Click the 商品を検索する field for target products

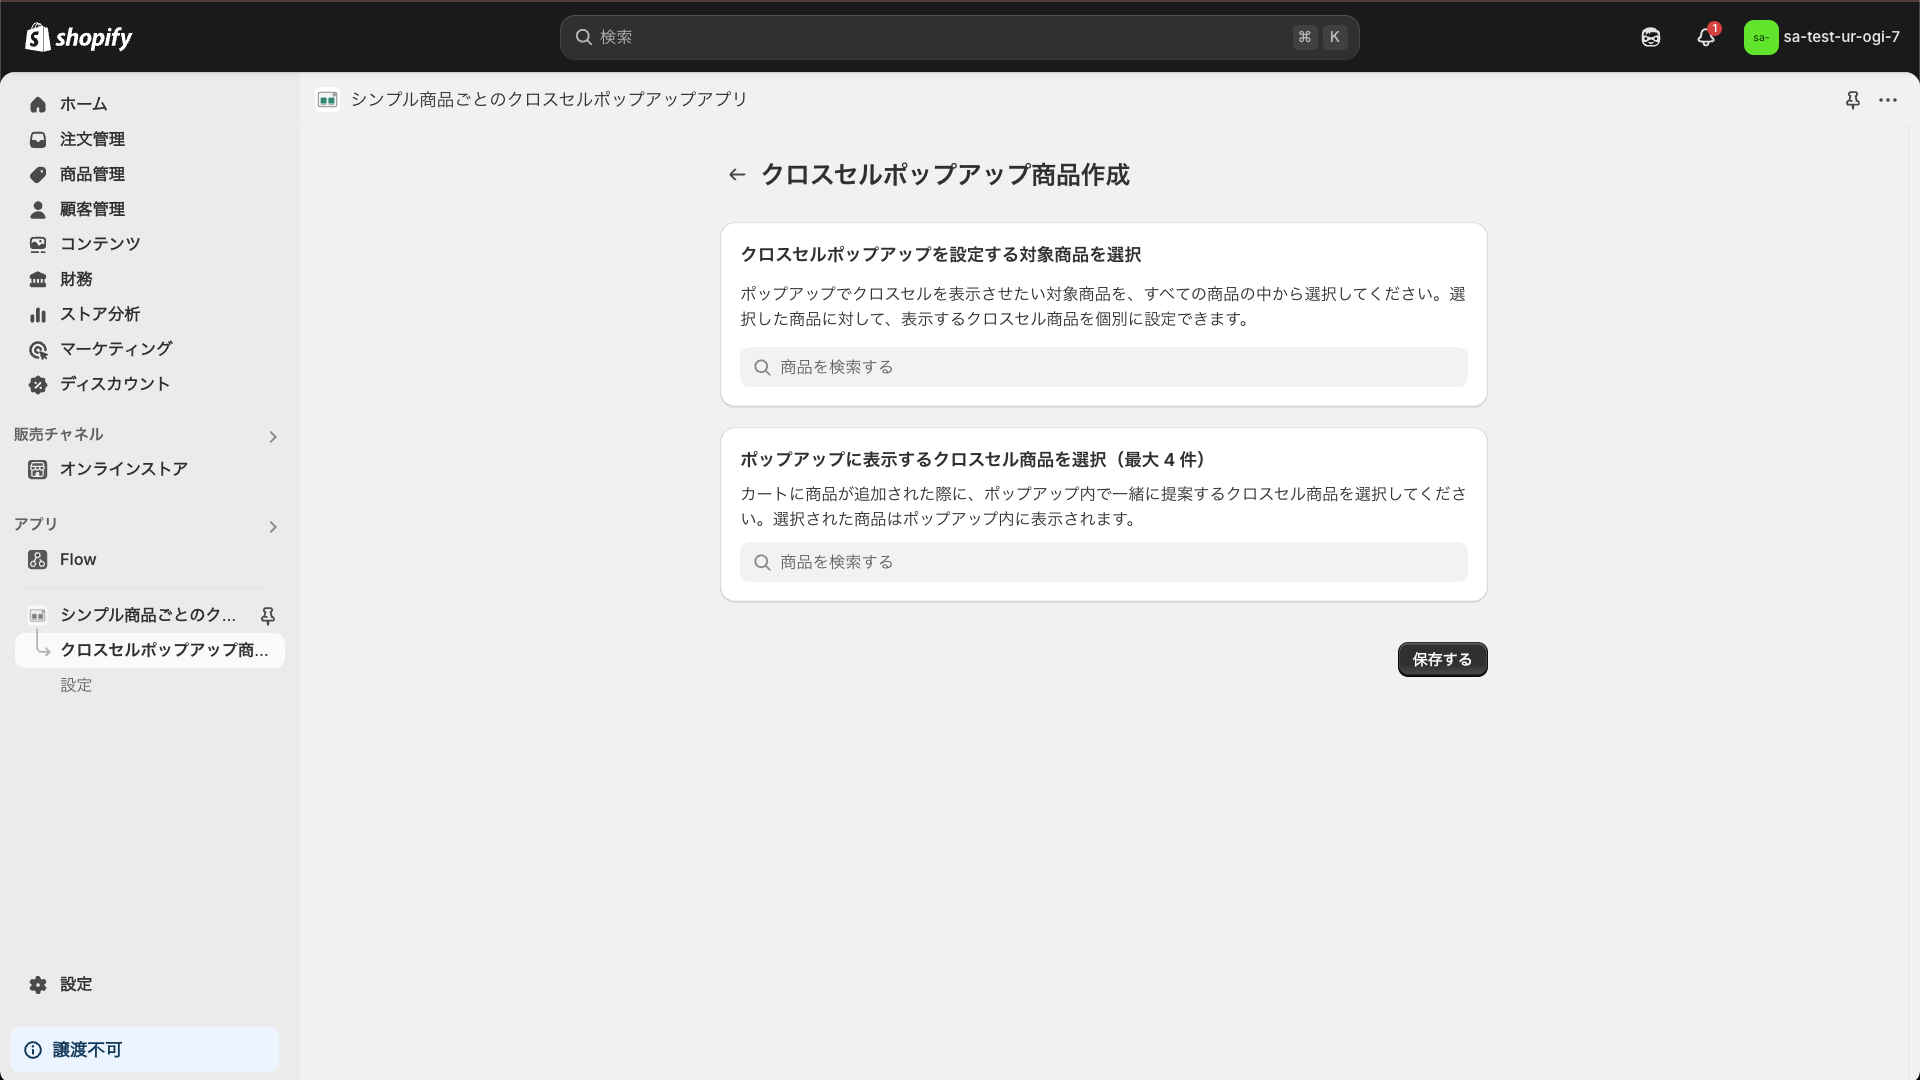[x=1102, y=367]
